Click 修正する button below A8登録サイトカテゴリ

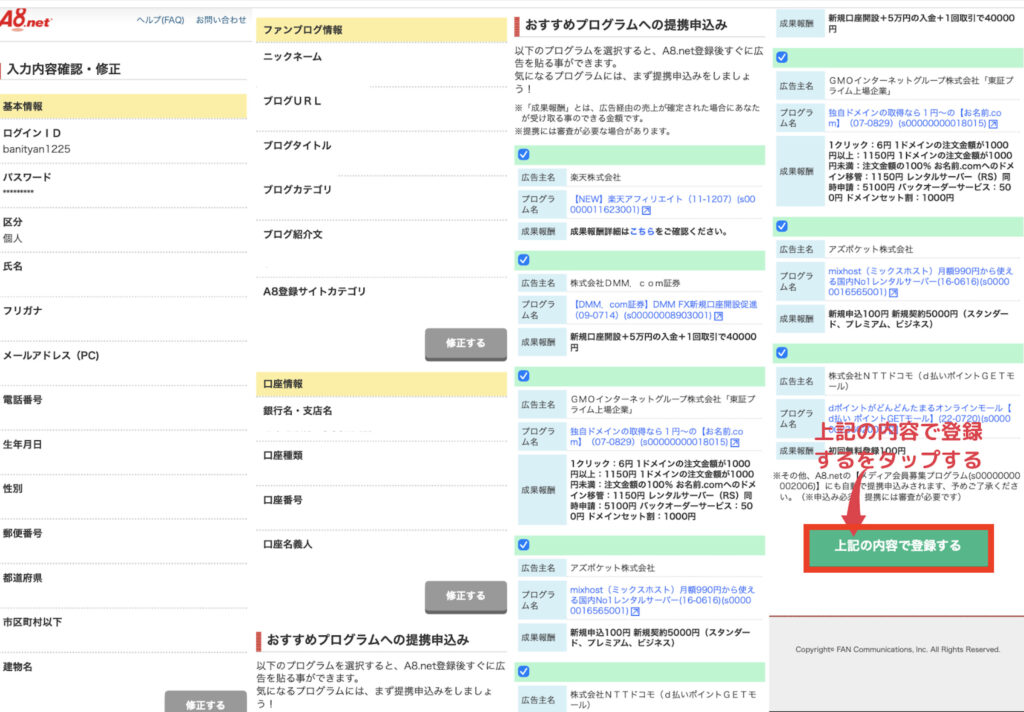pos(466,344)
